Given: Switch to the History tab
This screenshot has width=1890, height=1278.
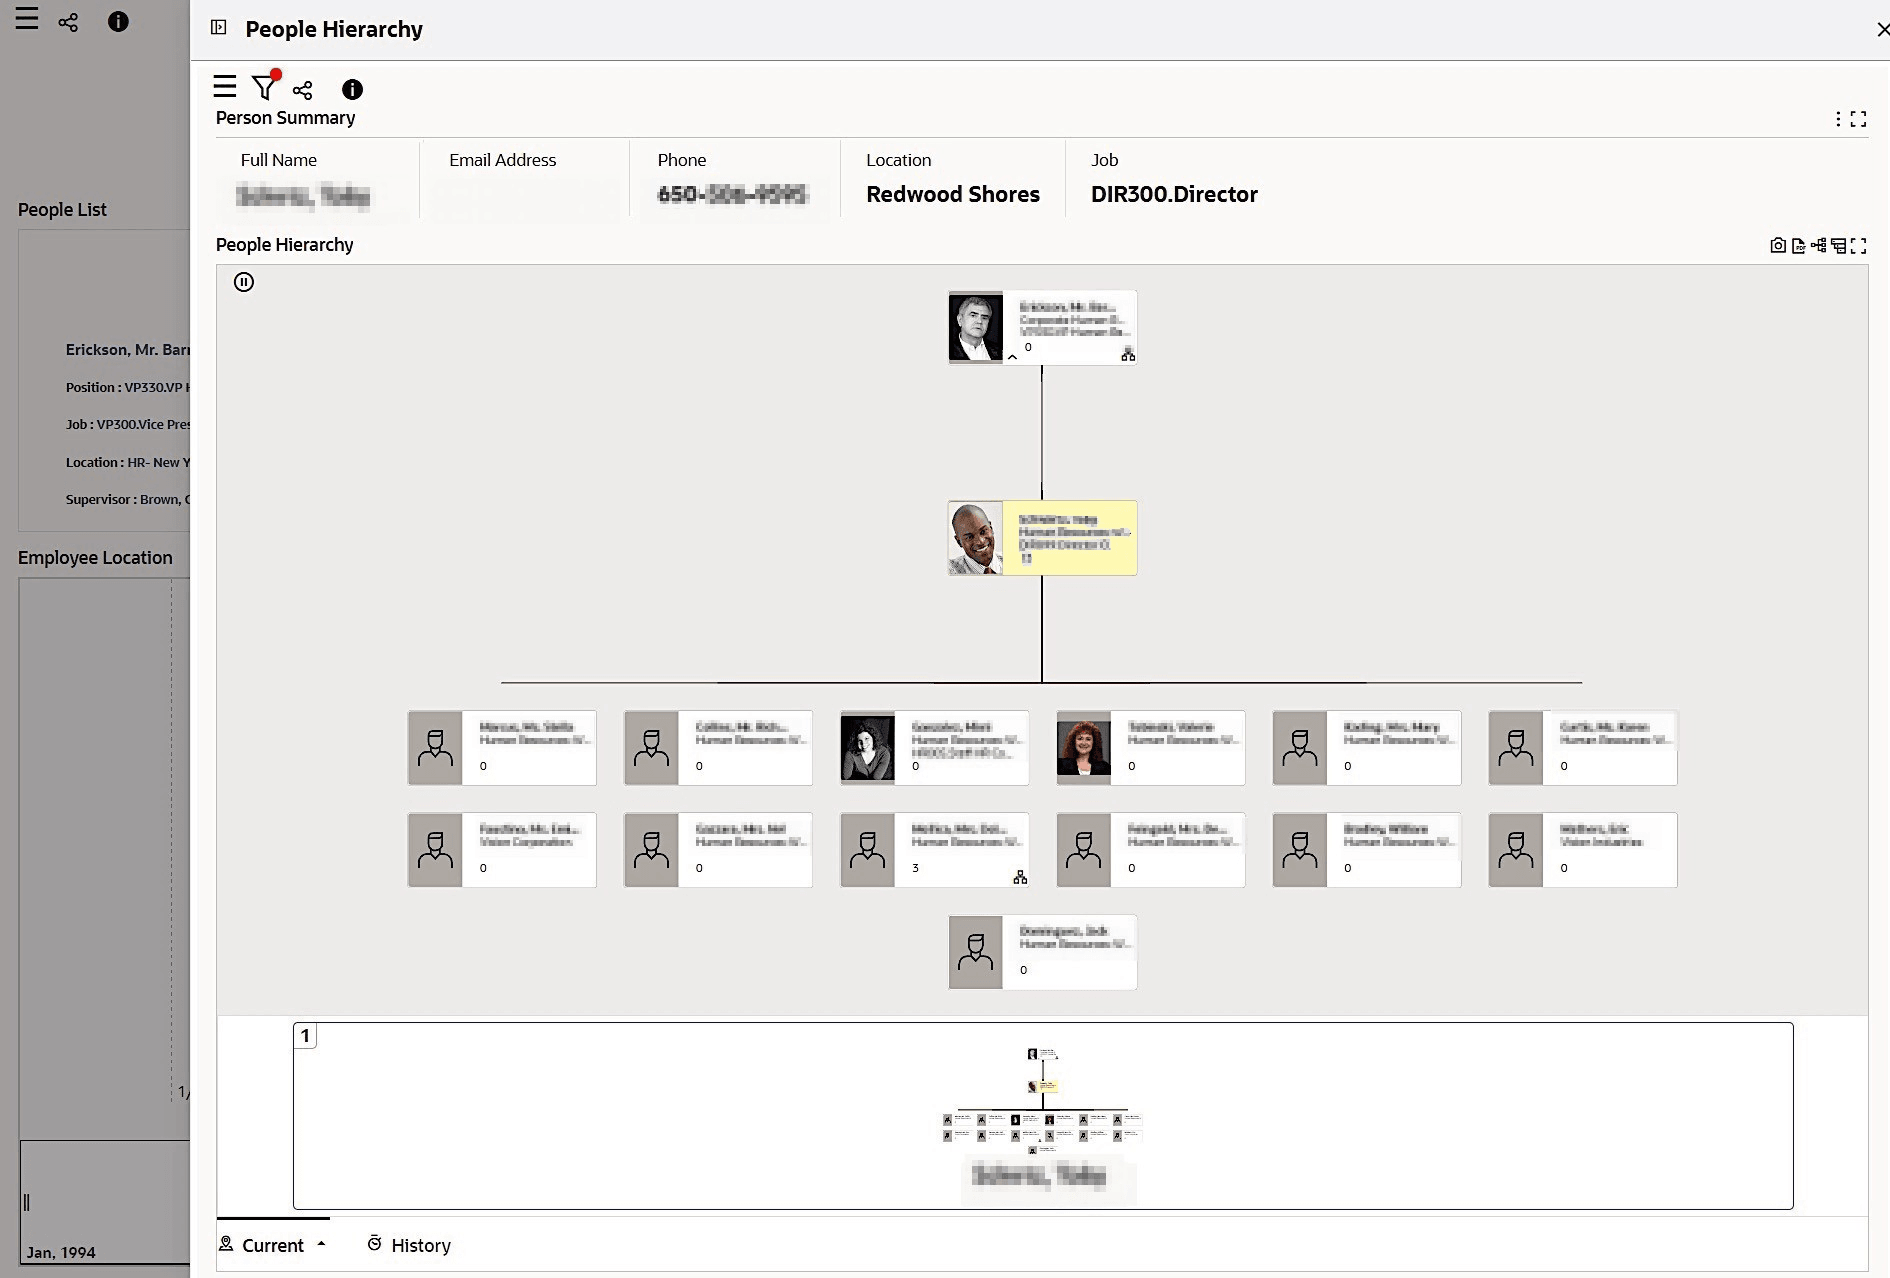Looking at the screenshot, I should tap(409, 1245).
